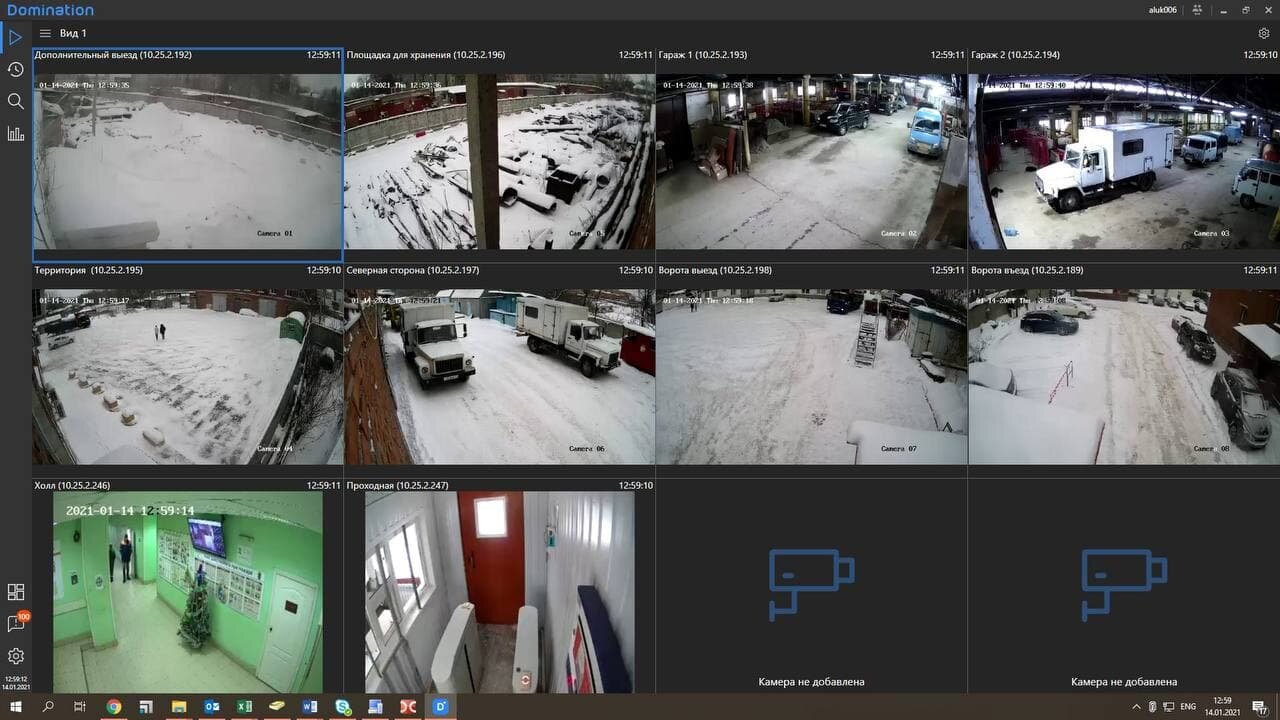Open File Explorer from the taskbar
This screenshot has width=1280, height=720.
tap(179, 707)
